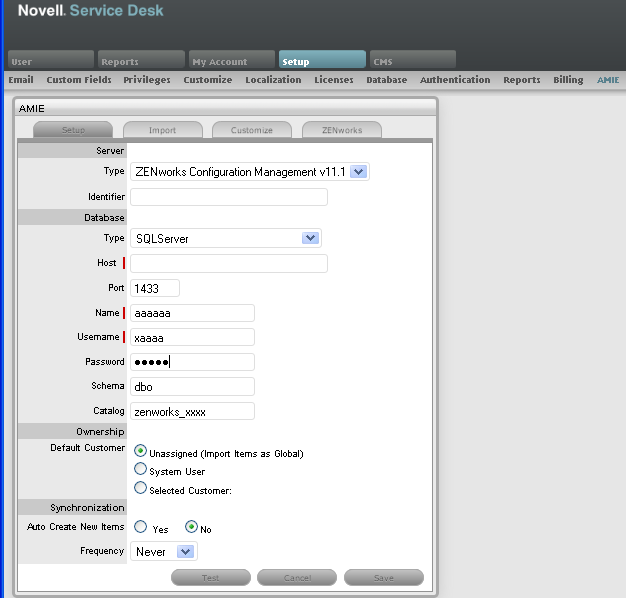626x598 pixels.
Task: Select Unassigned (Import Items as Global) radio
Action: click(140, 451)
